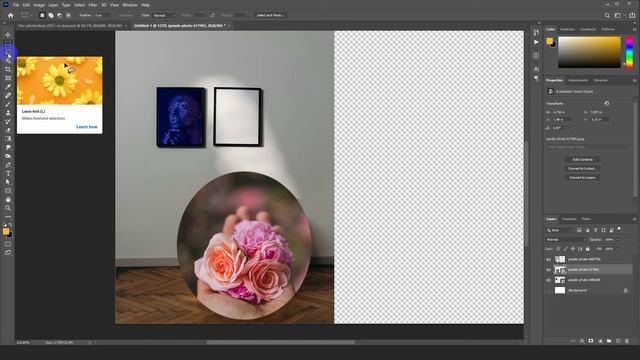Open the search icon at top right
Viewport: 640px width, 360px height.
click(x=607, y=16)
